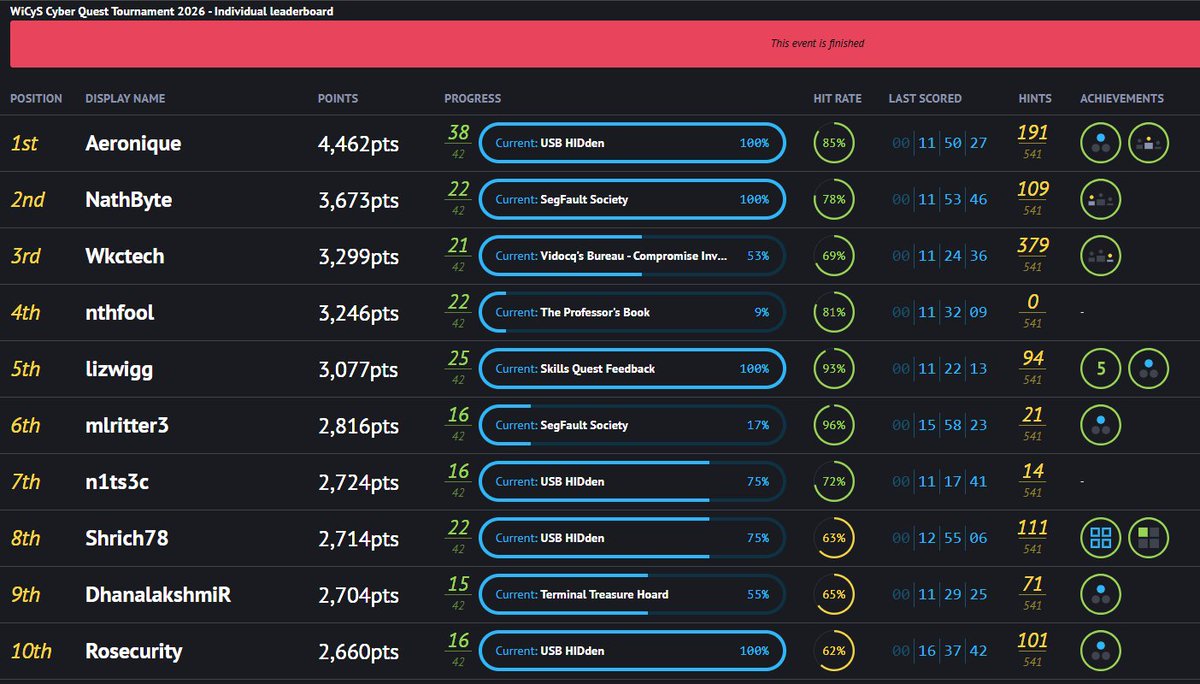Screen dimensions: 1200x684
Task: Click Aeronique's 191 hints count
Action: [x=1033, y=133]
